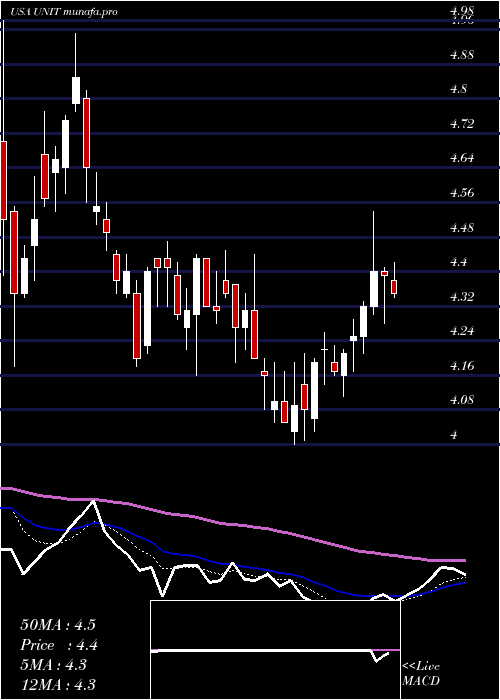This screenshot has width=500, height=700.
Task: Click the 4.8 price axis label
Action: click(x=459, y=89)
